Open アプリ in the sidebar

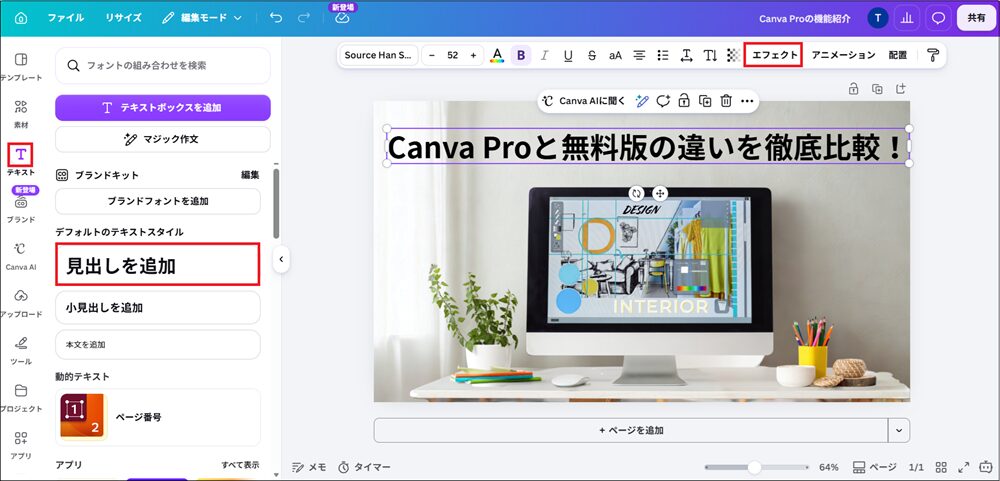pos(21,445)
